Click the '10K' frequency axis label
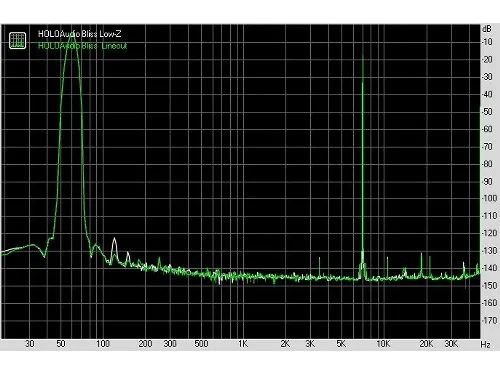500x375 pixels. click(383, 344)
